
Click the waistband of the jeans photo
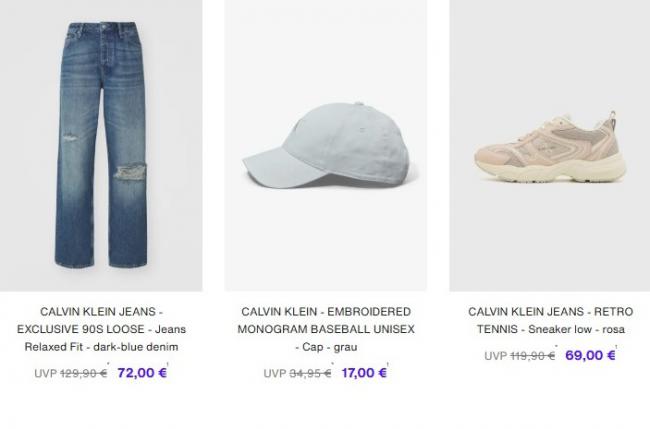coord(101,28)
